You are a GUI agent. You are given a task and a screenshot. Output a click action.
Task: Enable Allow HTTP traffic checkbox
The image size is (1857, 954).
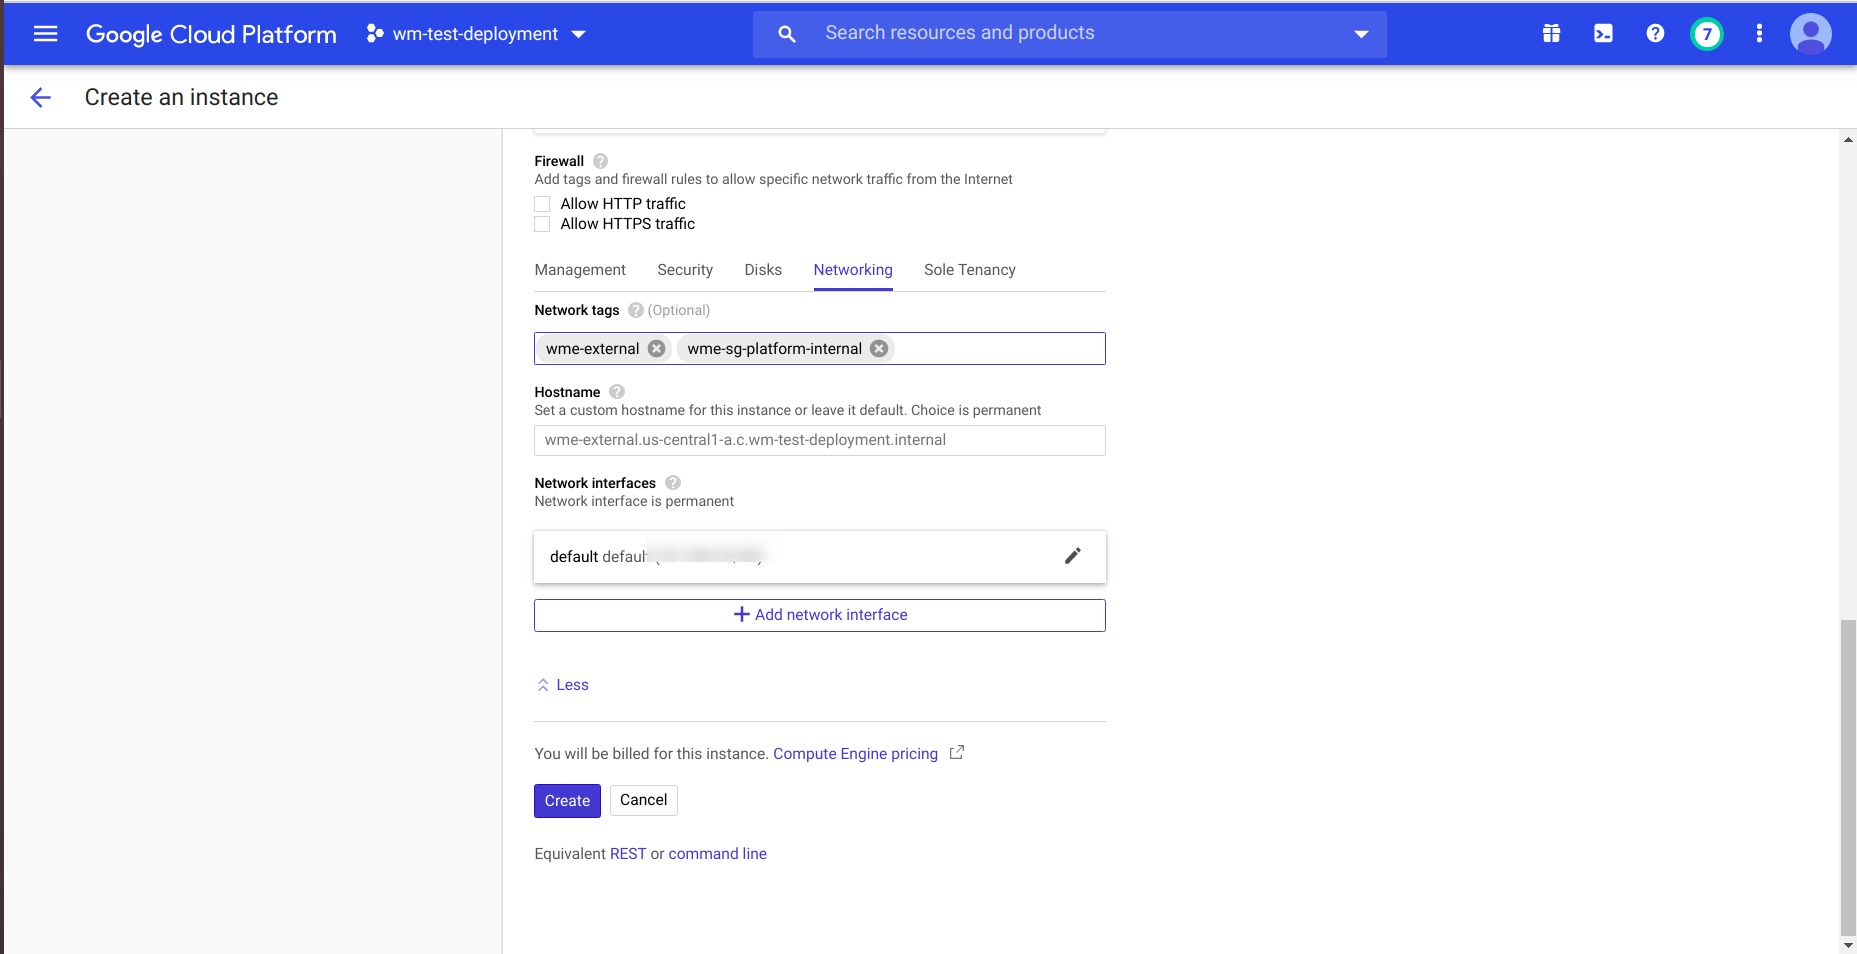(543, 204)
